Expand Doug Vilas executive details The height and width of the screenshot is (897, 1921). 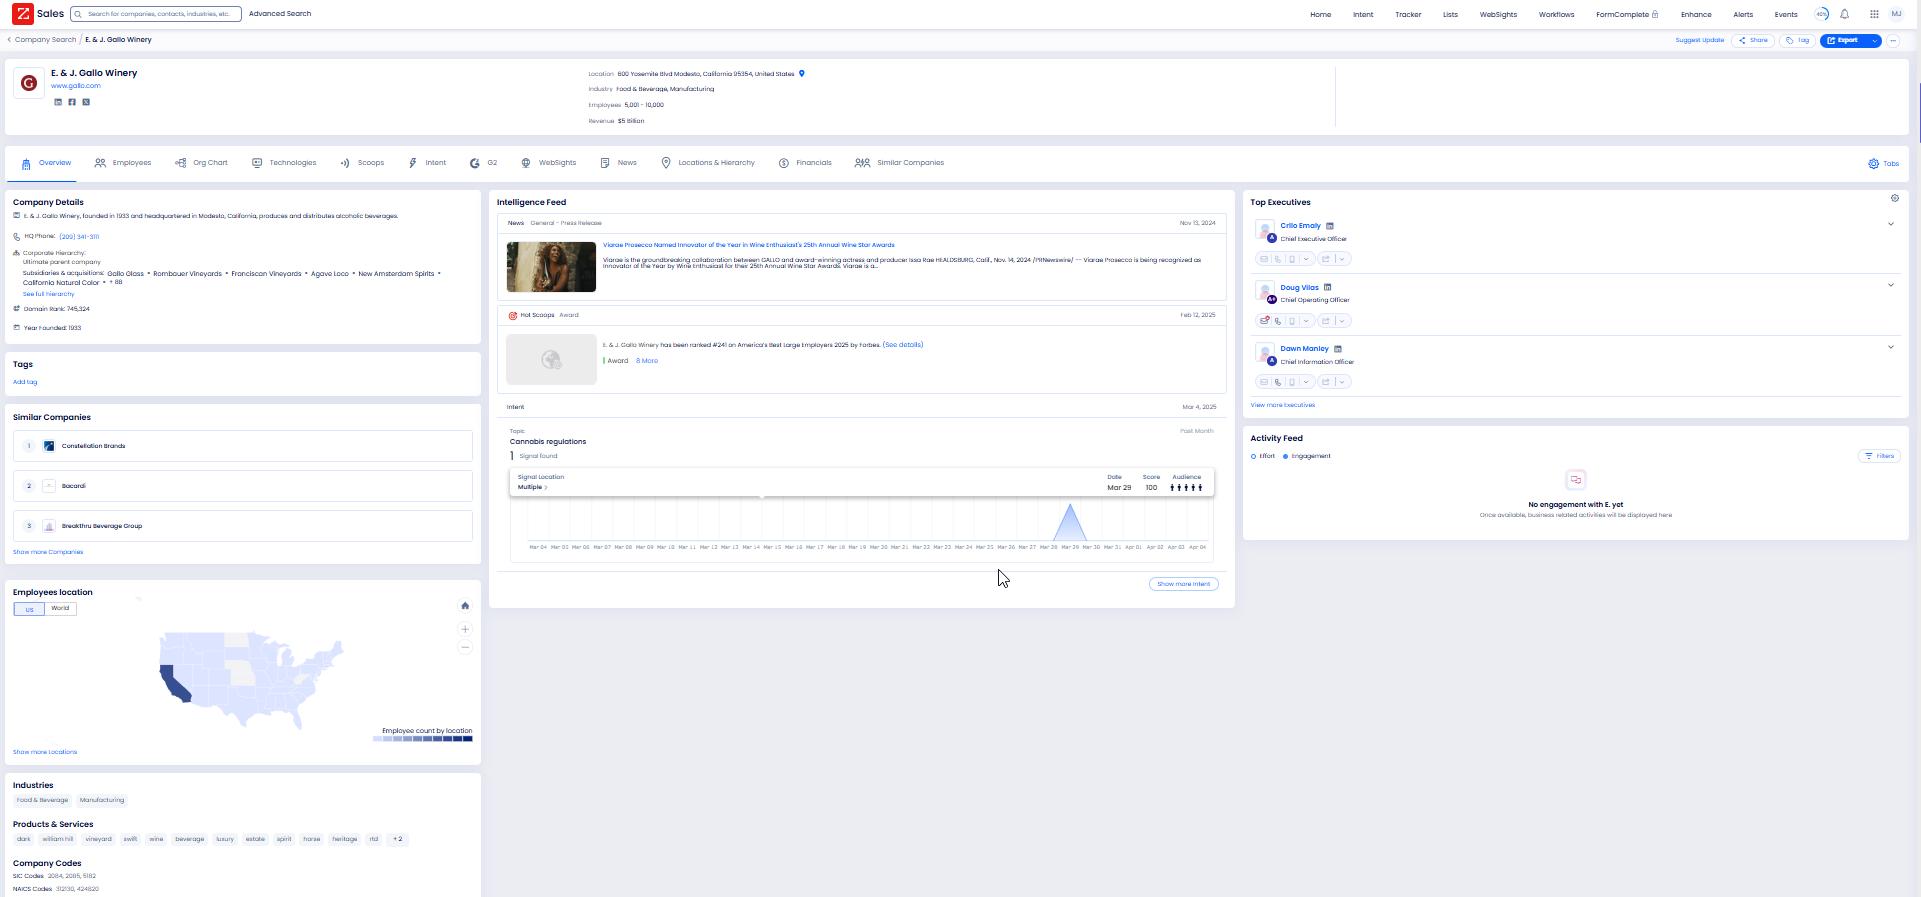tap(1891, 286)
